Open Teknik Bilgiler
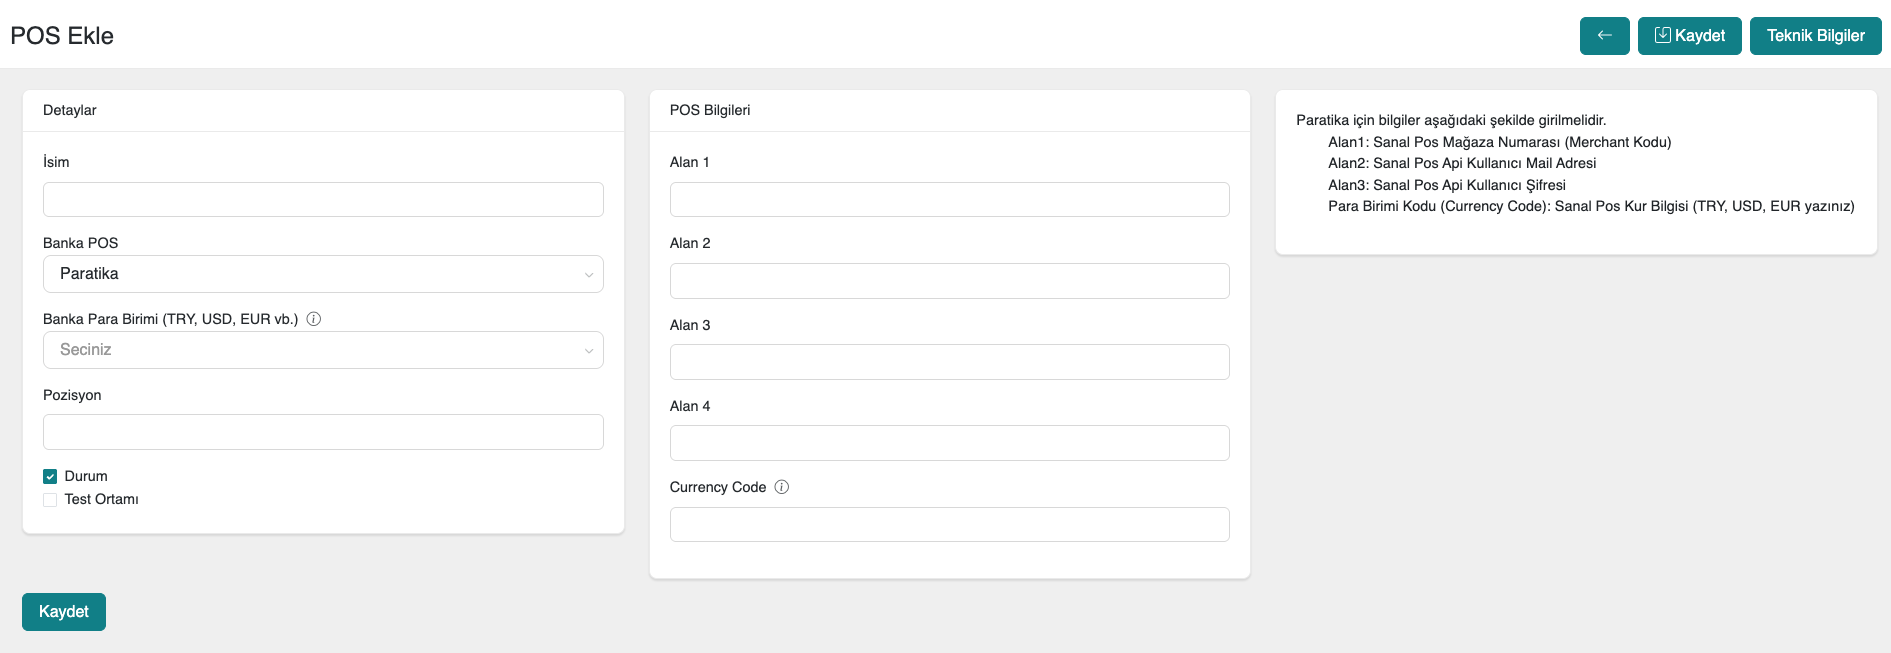This screenshot has height=653, width=1891. (x=1815, y=36)
